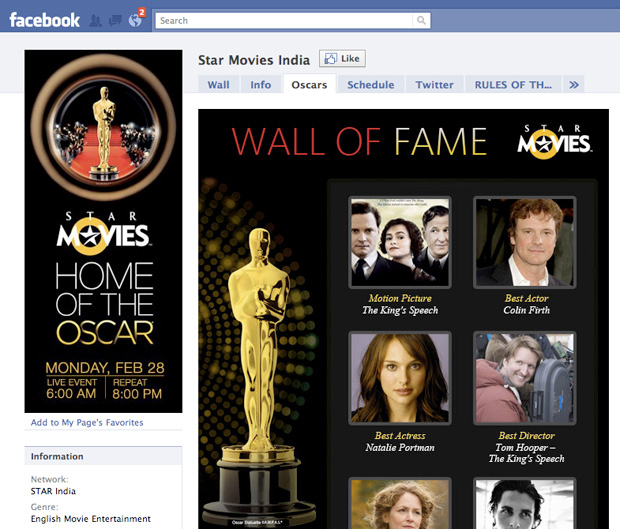This screenshot has height=529, width=620.
Task: Click the Tom Hooper Best Director photo
Action: (x=525, y=378)
